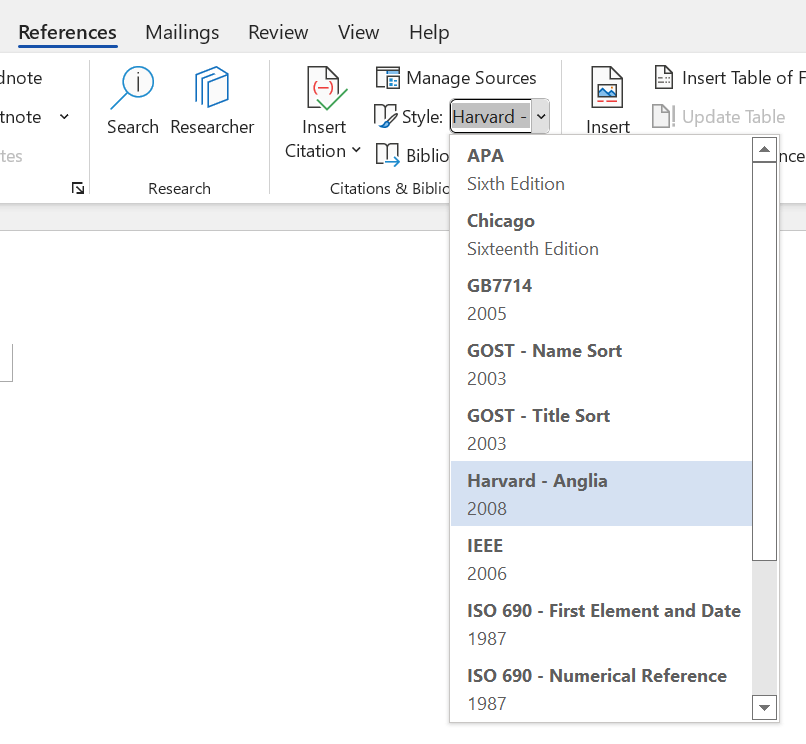Click the Bibliography book icon
The width and height of the screenshot is (806, 744).
point(387,155)
